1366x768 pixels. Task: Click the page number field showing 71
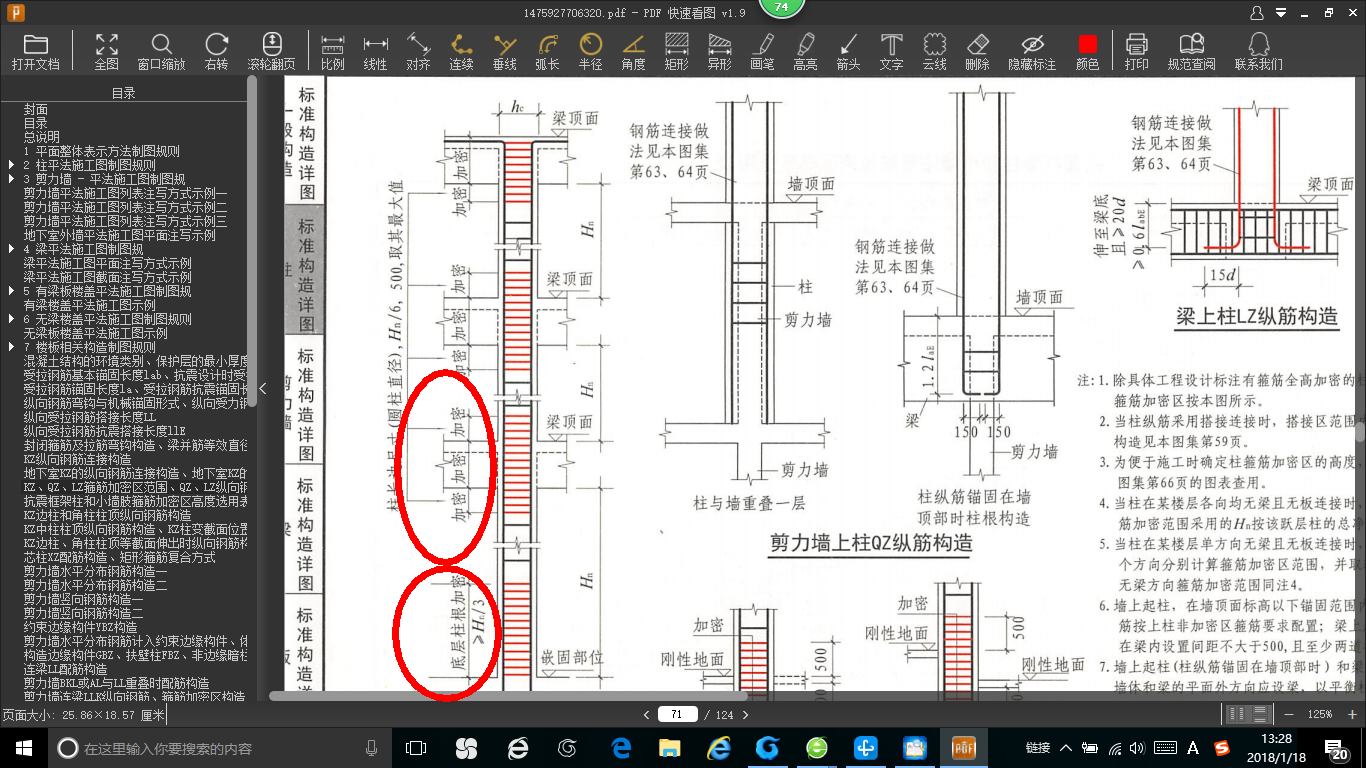pos(677,715)
